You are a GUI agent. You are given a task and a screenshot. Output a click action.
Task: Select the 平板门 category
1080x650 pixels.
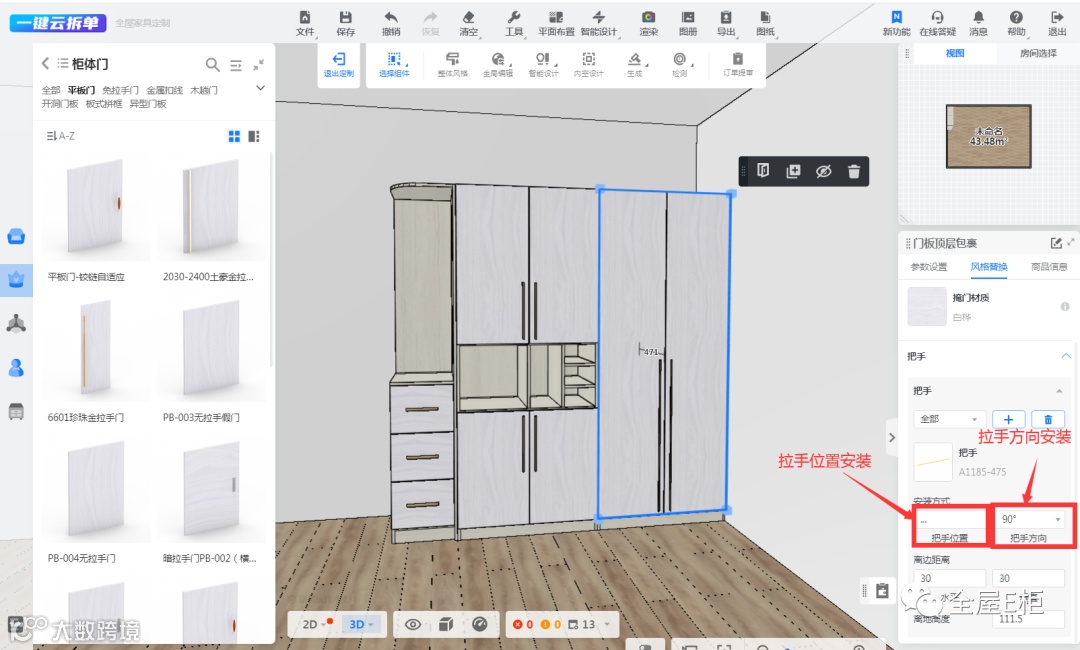81,90
